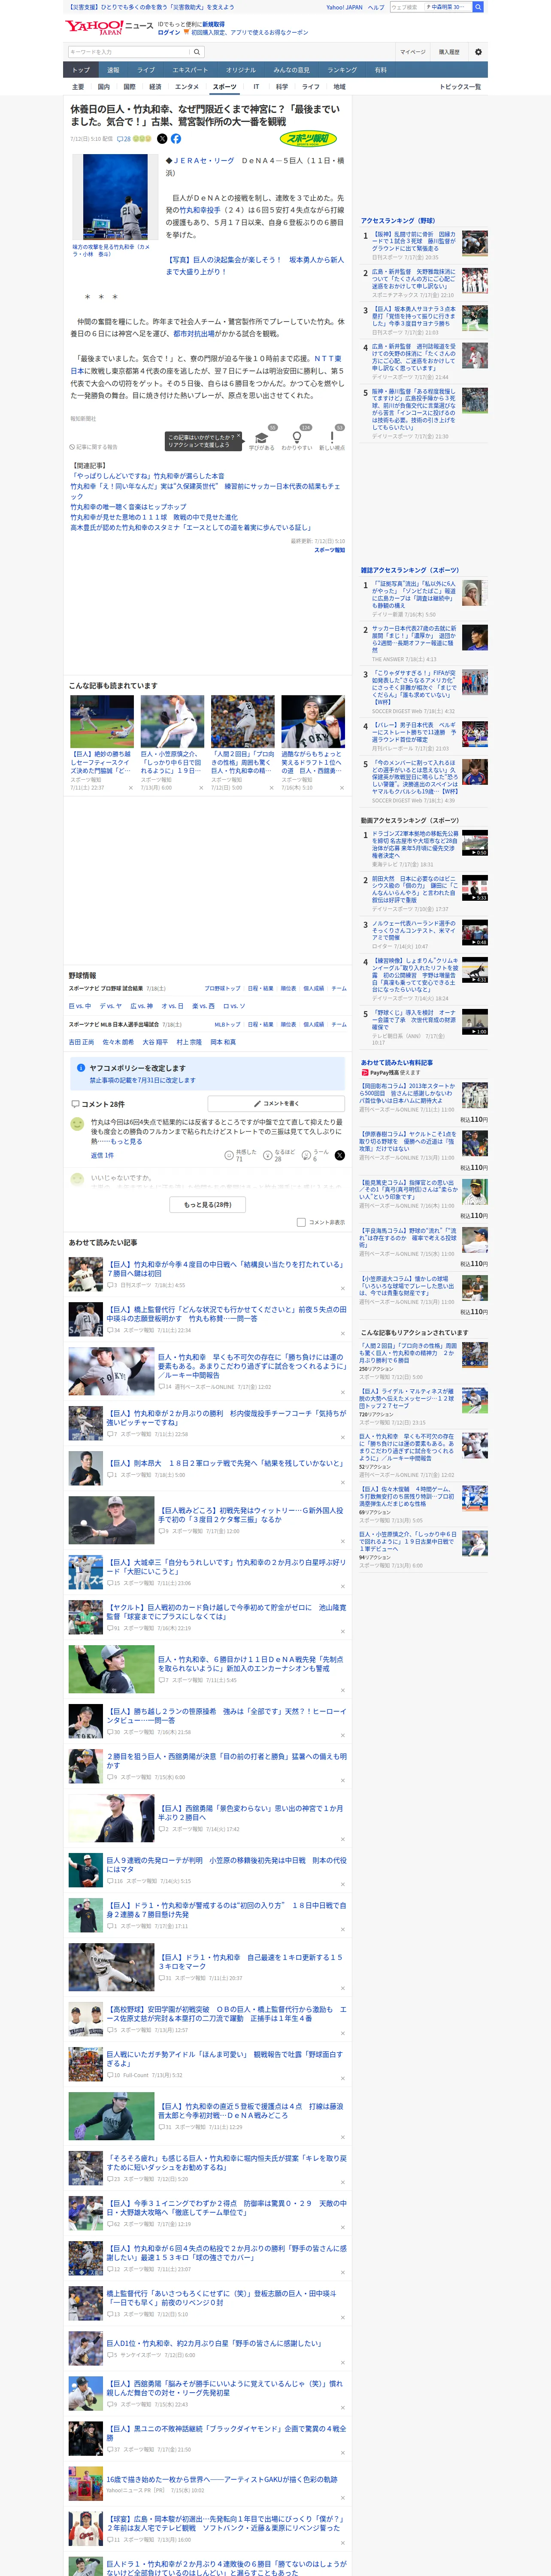Click the コメントを書く button
Screen dimensions: 551x2576
pyautogui.click(x=276, y=1103)
